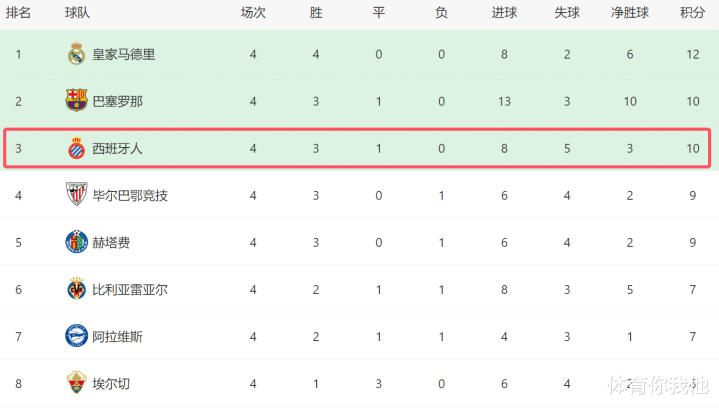Open the Getafe club badge
The height and width of the screenshot is (408, 719).
76,242
